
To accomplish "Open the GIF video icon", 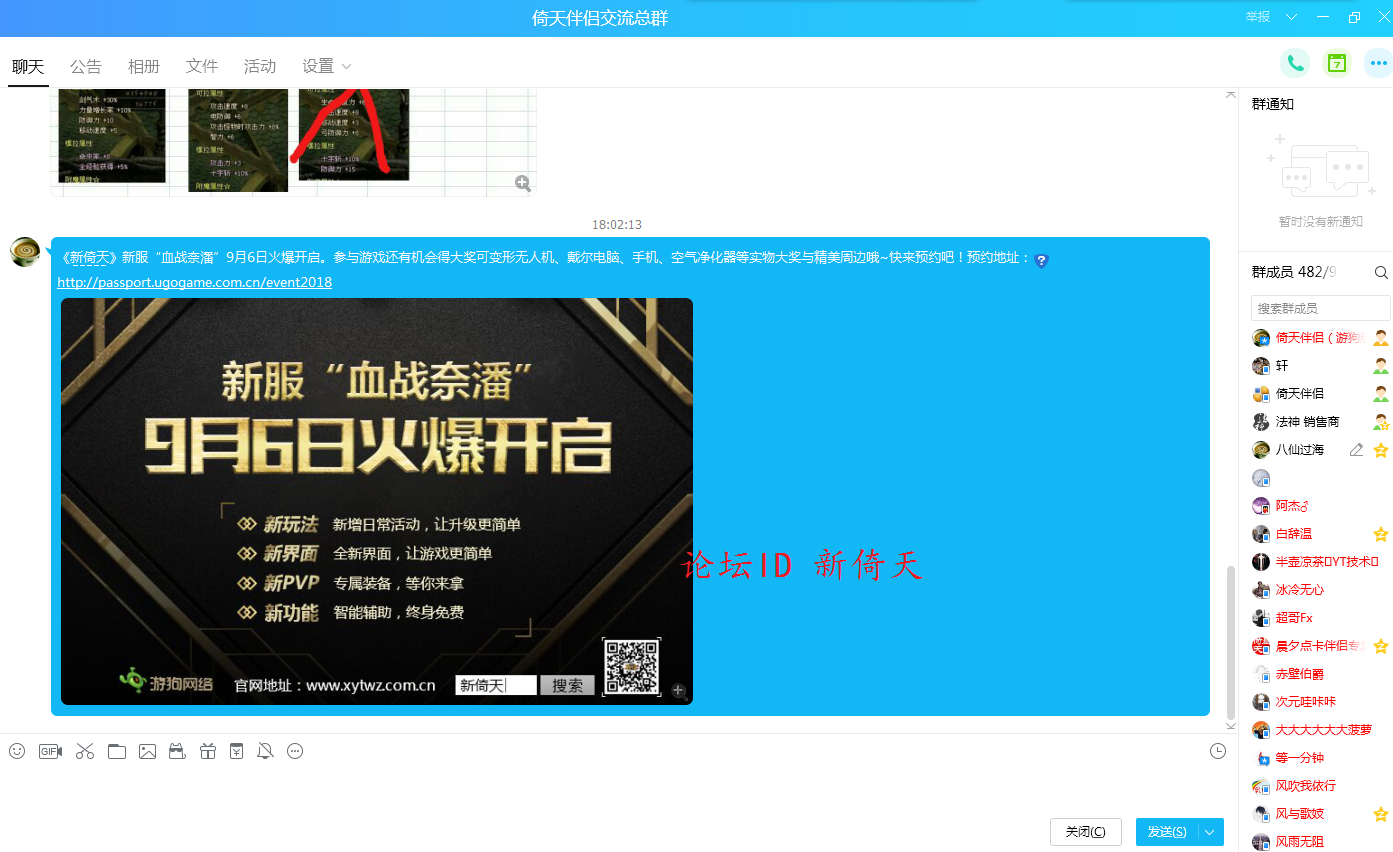I will [50, 751].
